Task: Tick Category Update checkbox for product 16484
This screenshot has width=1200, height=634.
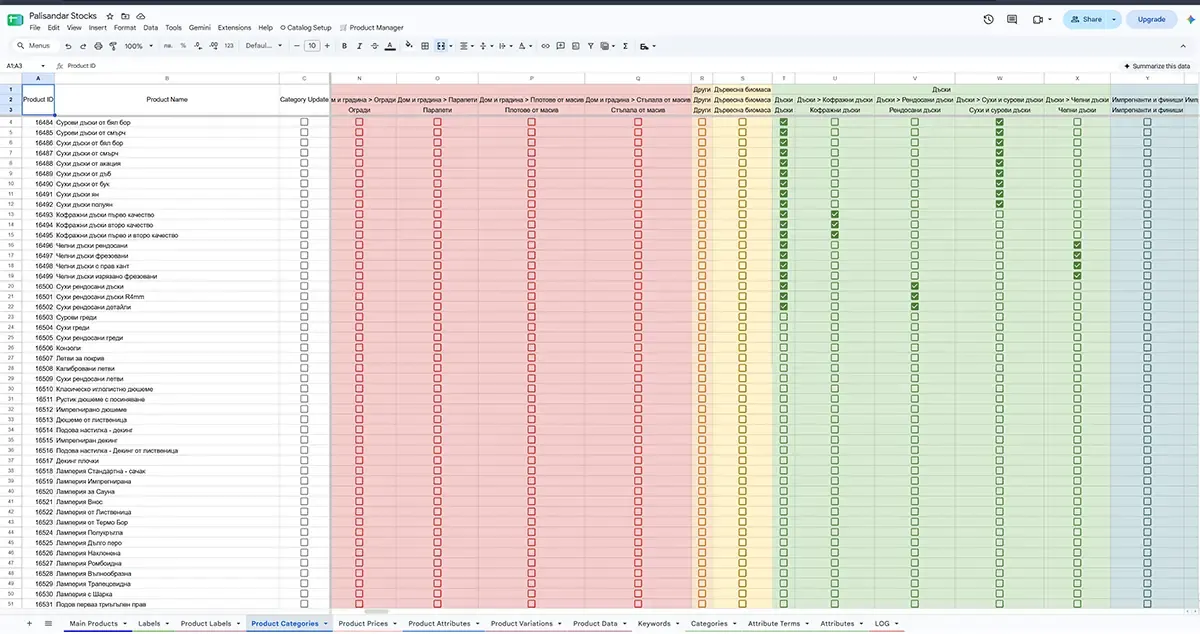Action: 304,122
